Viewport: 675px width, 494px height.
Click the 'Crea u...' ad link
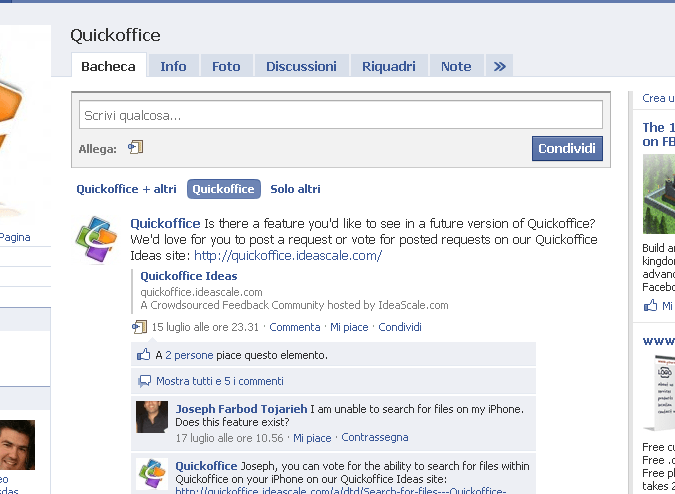tap(659, 98)
